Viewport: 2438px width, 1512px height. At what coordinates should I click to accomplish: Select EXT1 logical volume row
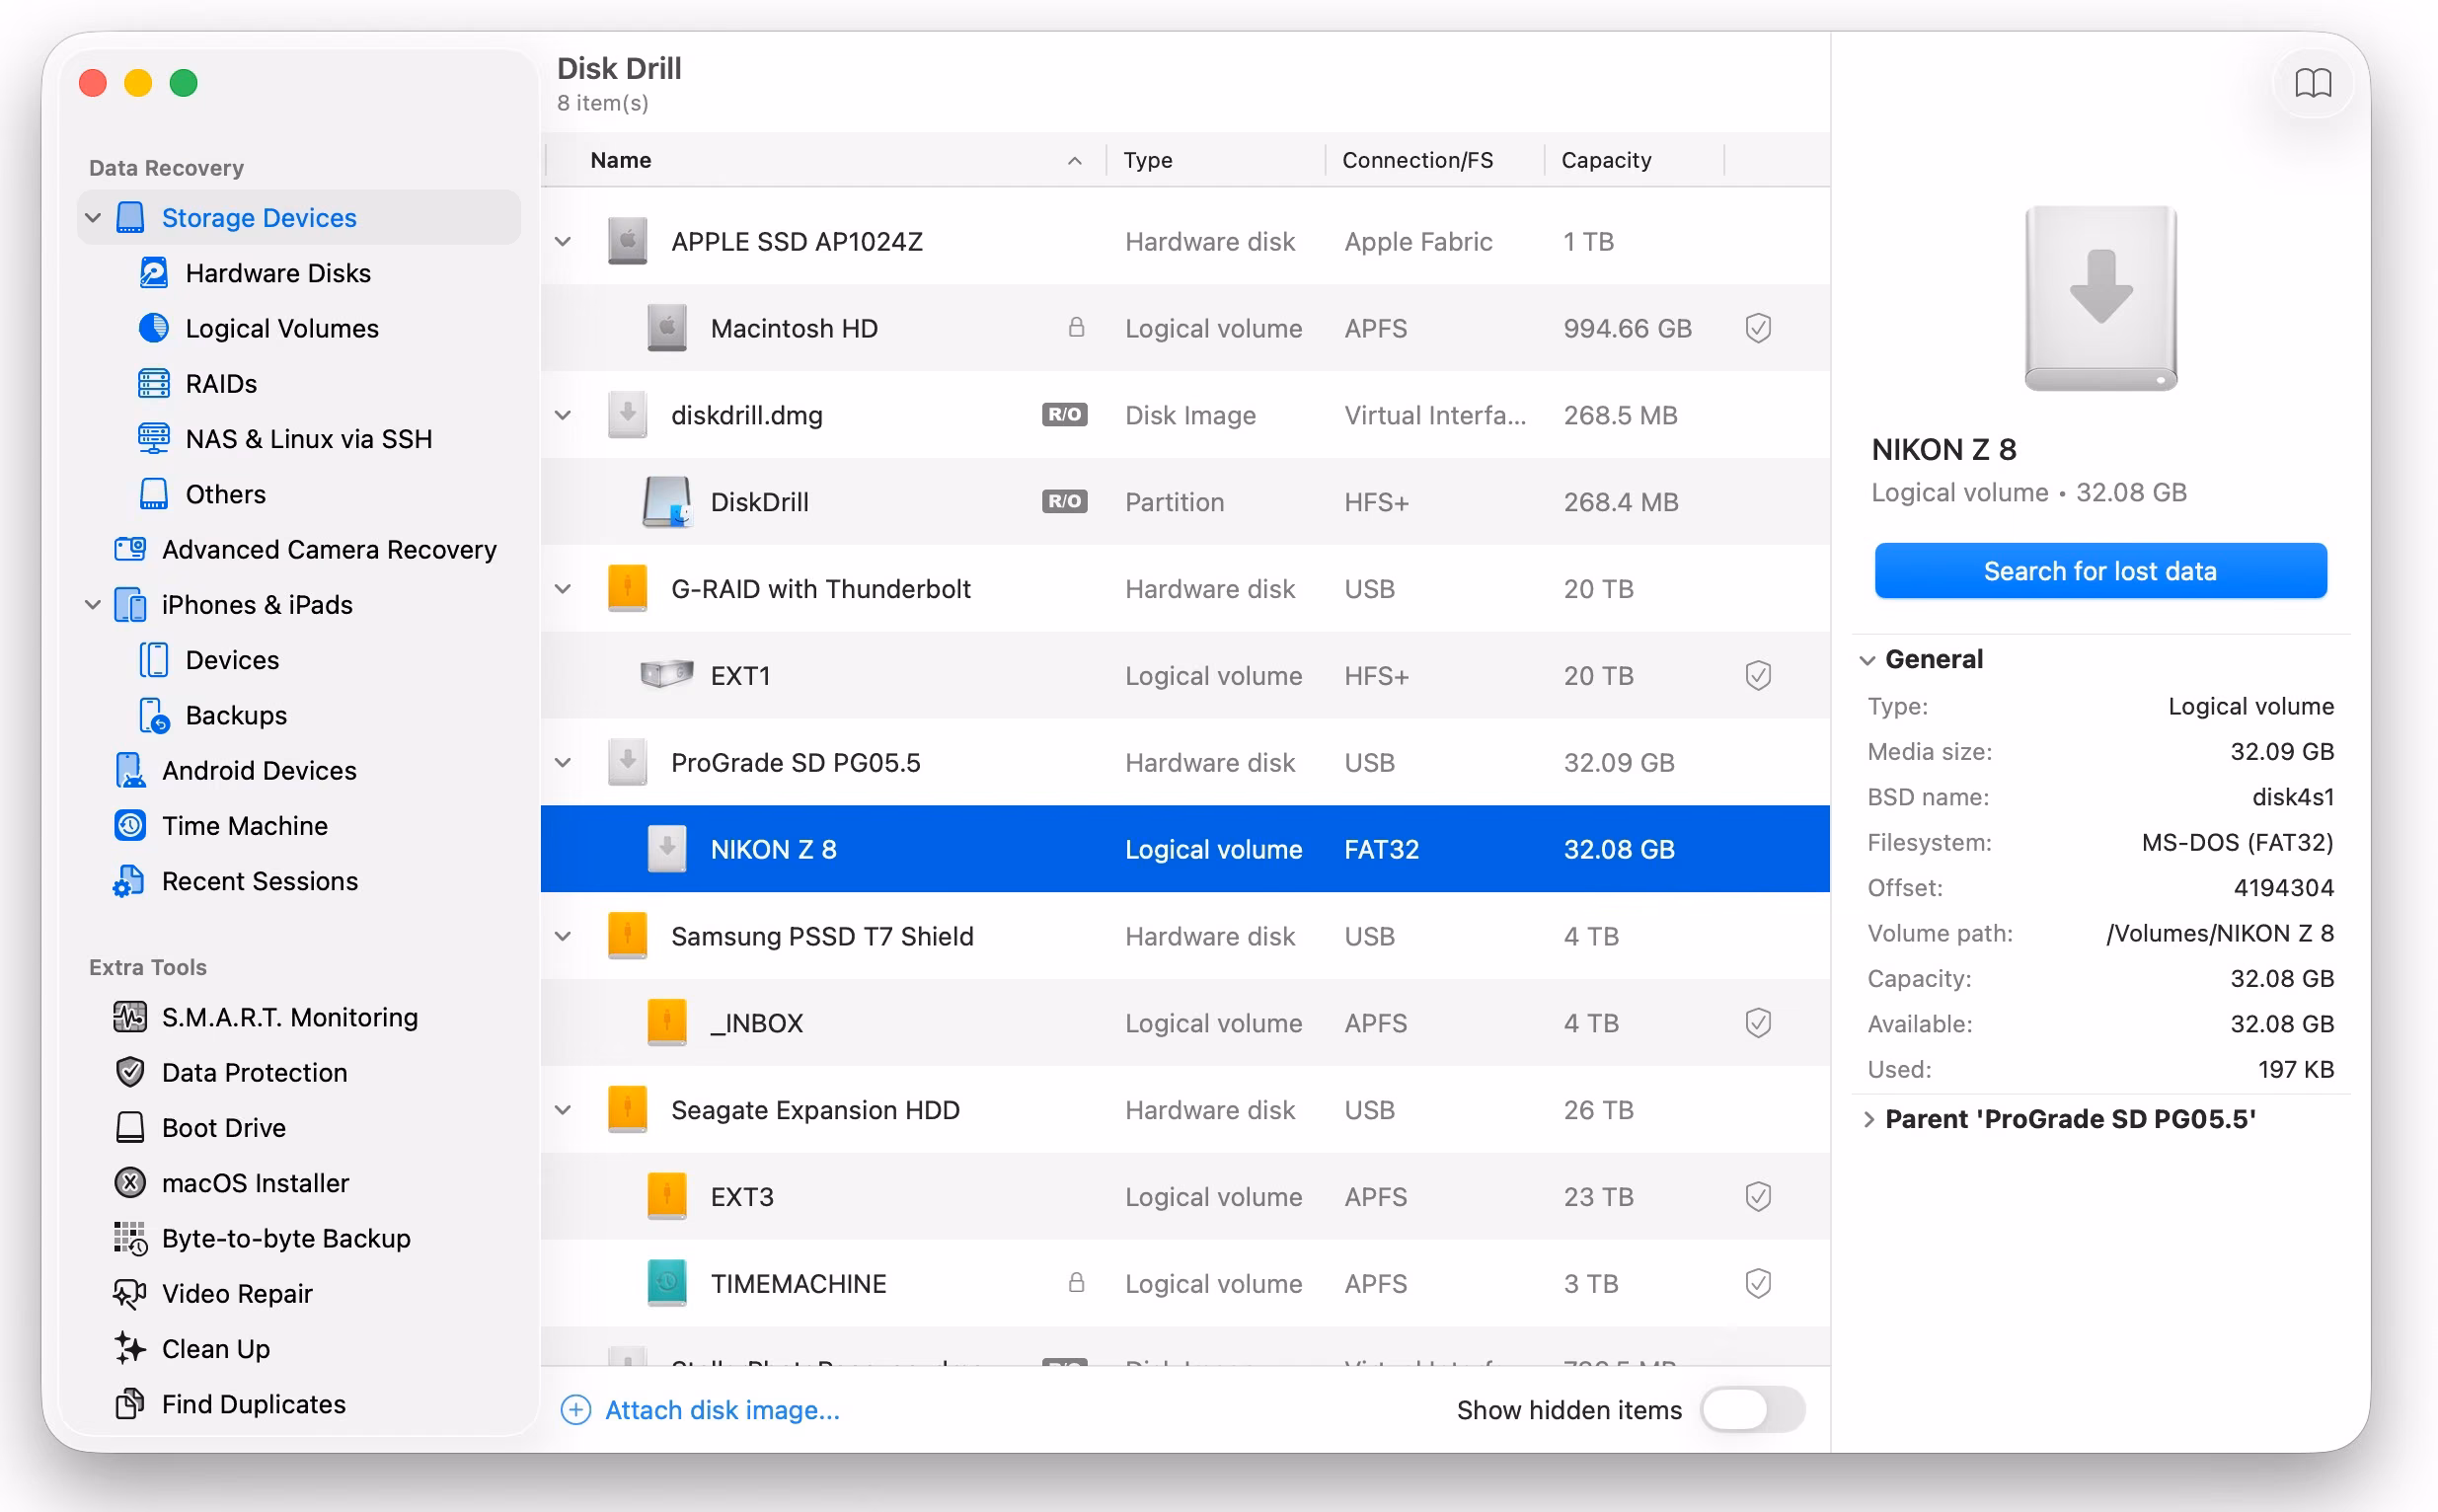(1185, 676)
